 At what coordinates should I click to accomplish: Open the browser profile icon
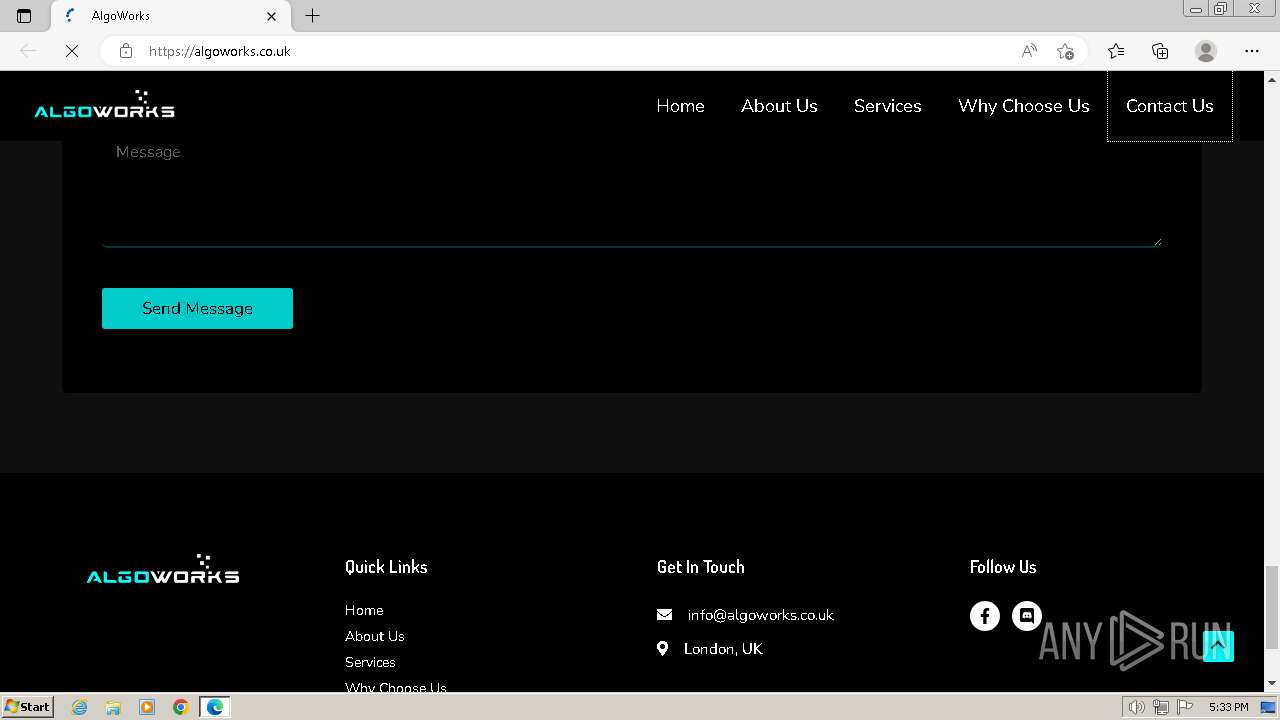[x=1206, y=51]
